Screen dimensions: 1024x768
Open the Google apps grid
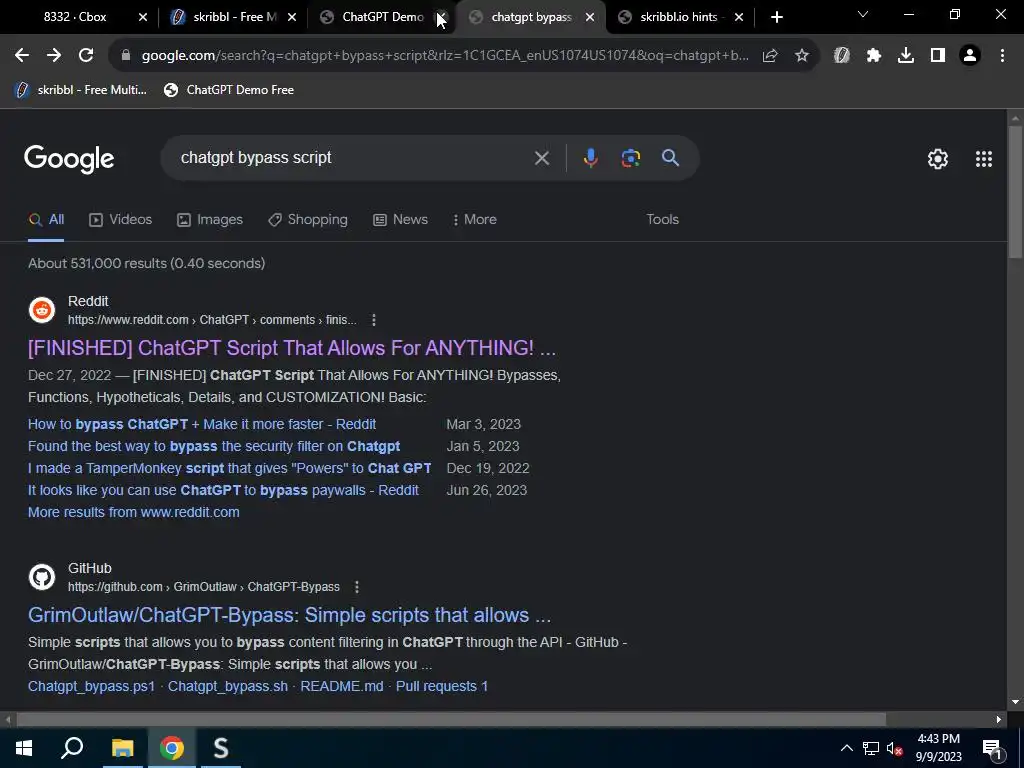tap(984, 159)
